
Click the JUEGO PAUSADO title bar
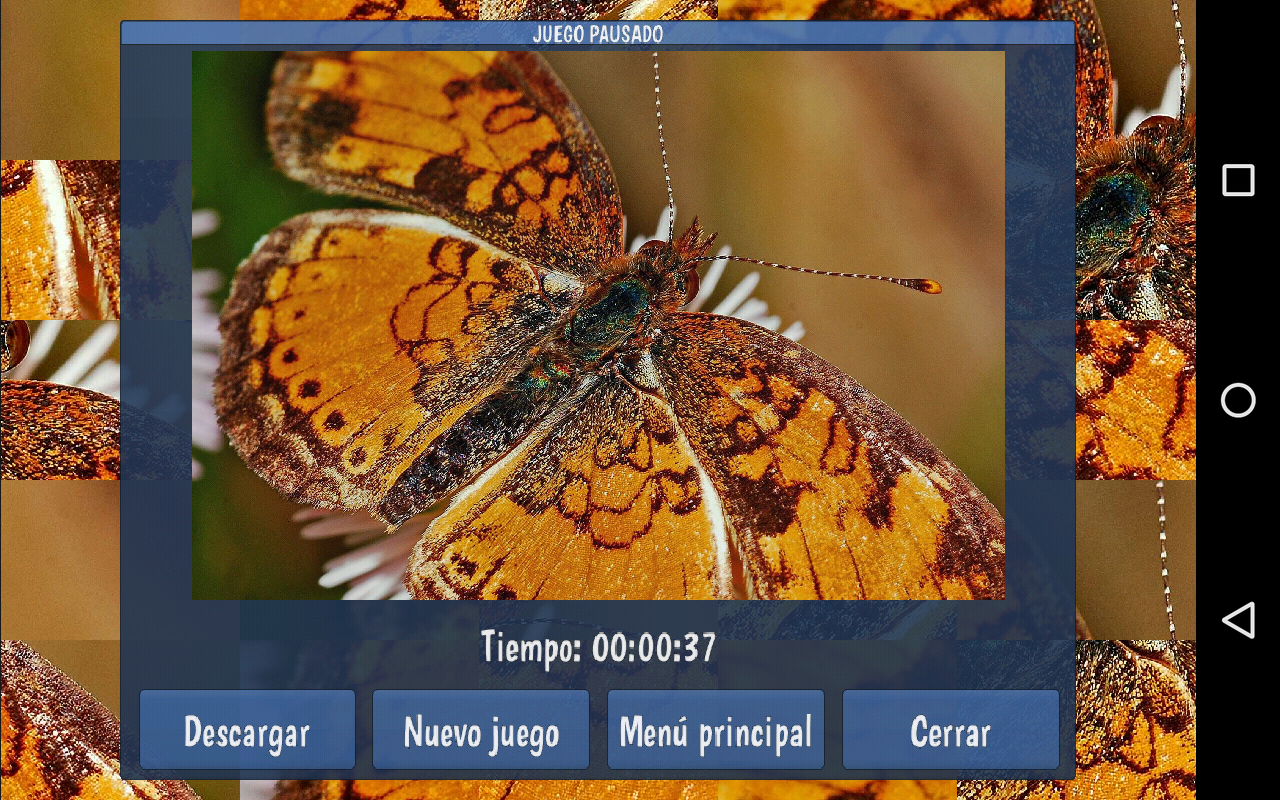click(598, 34)
